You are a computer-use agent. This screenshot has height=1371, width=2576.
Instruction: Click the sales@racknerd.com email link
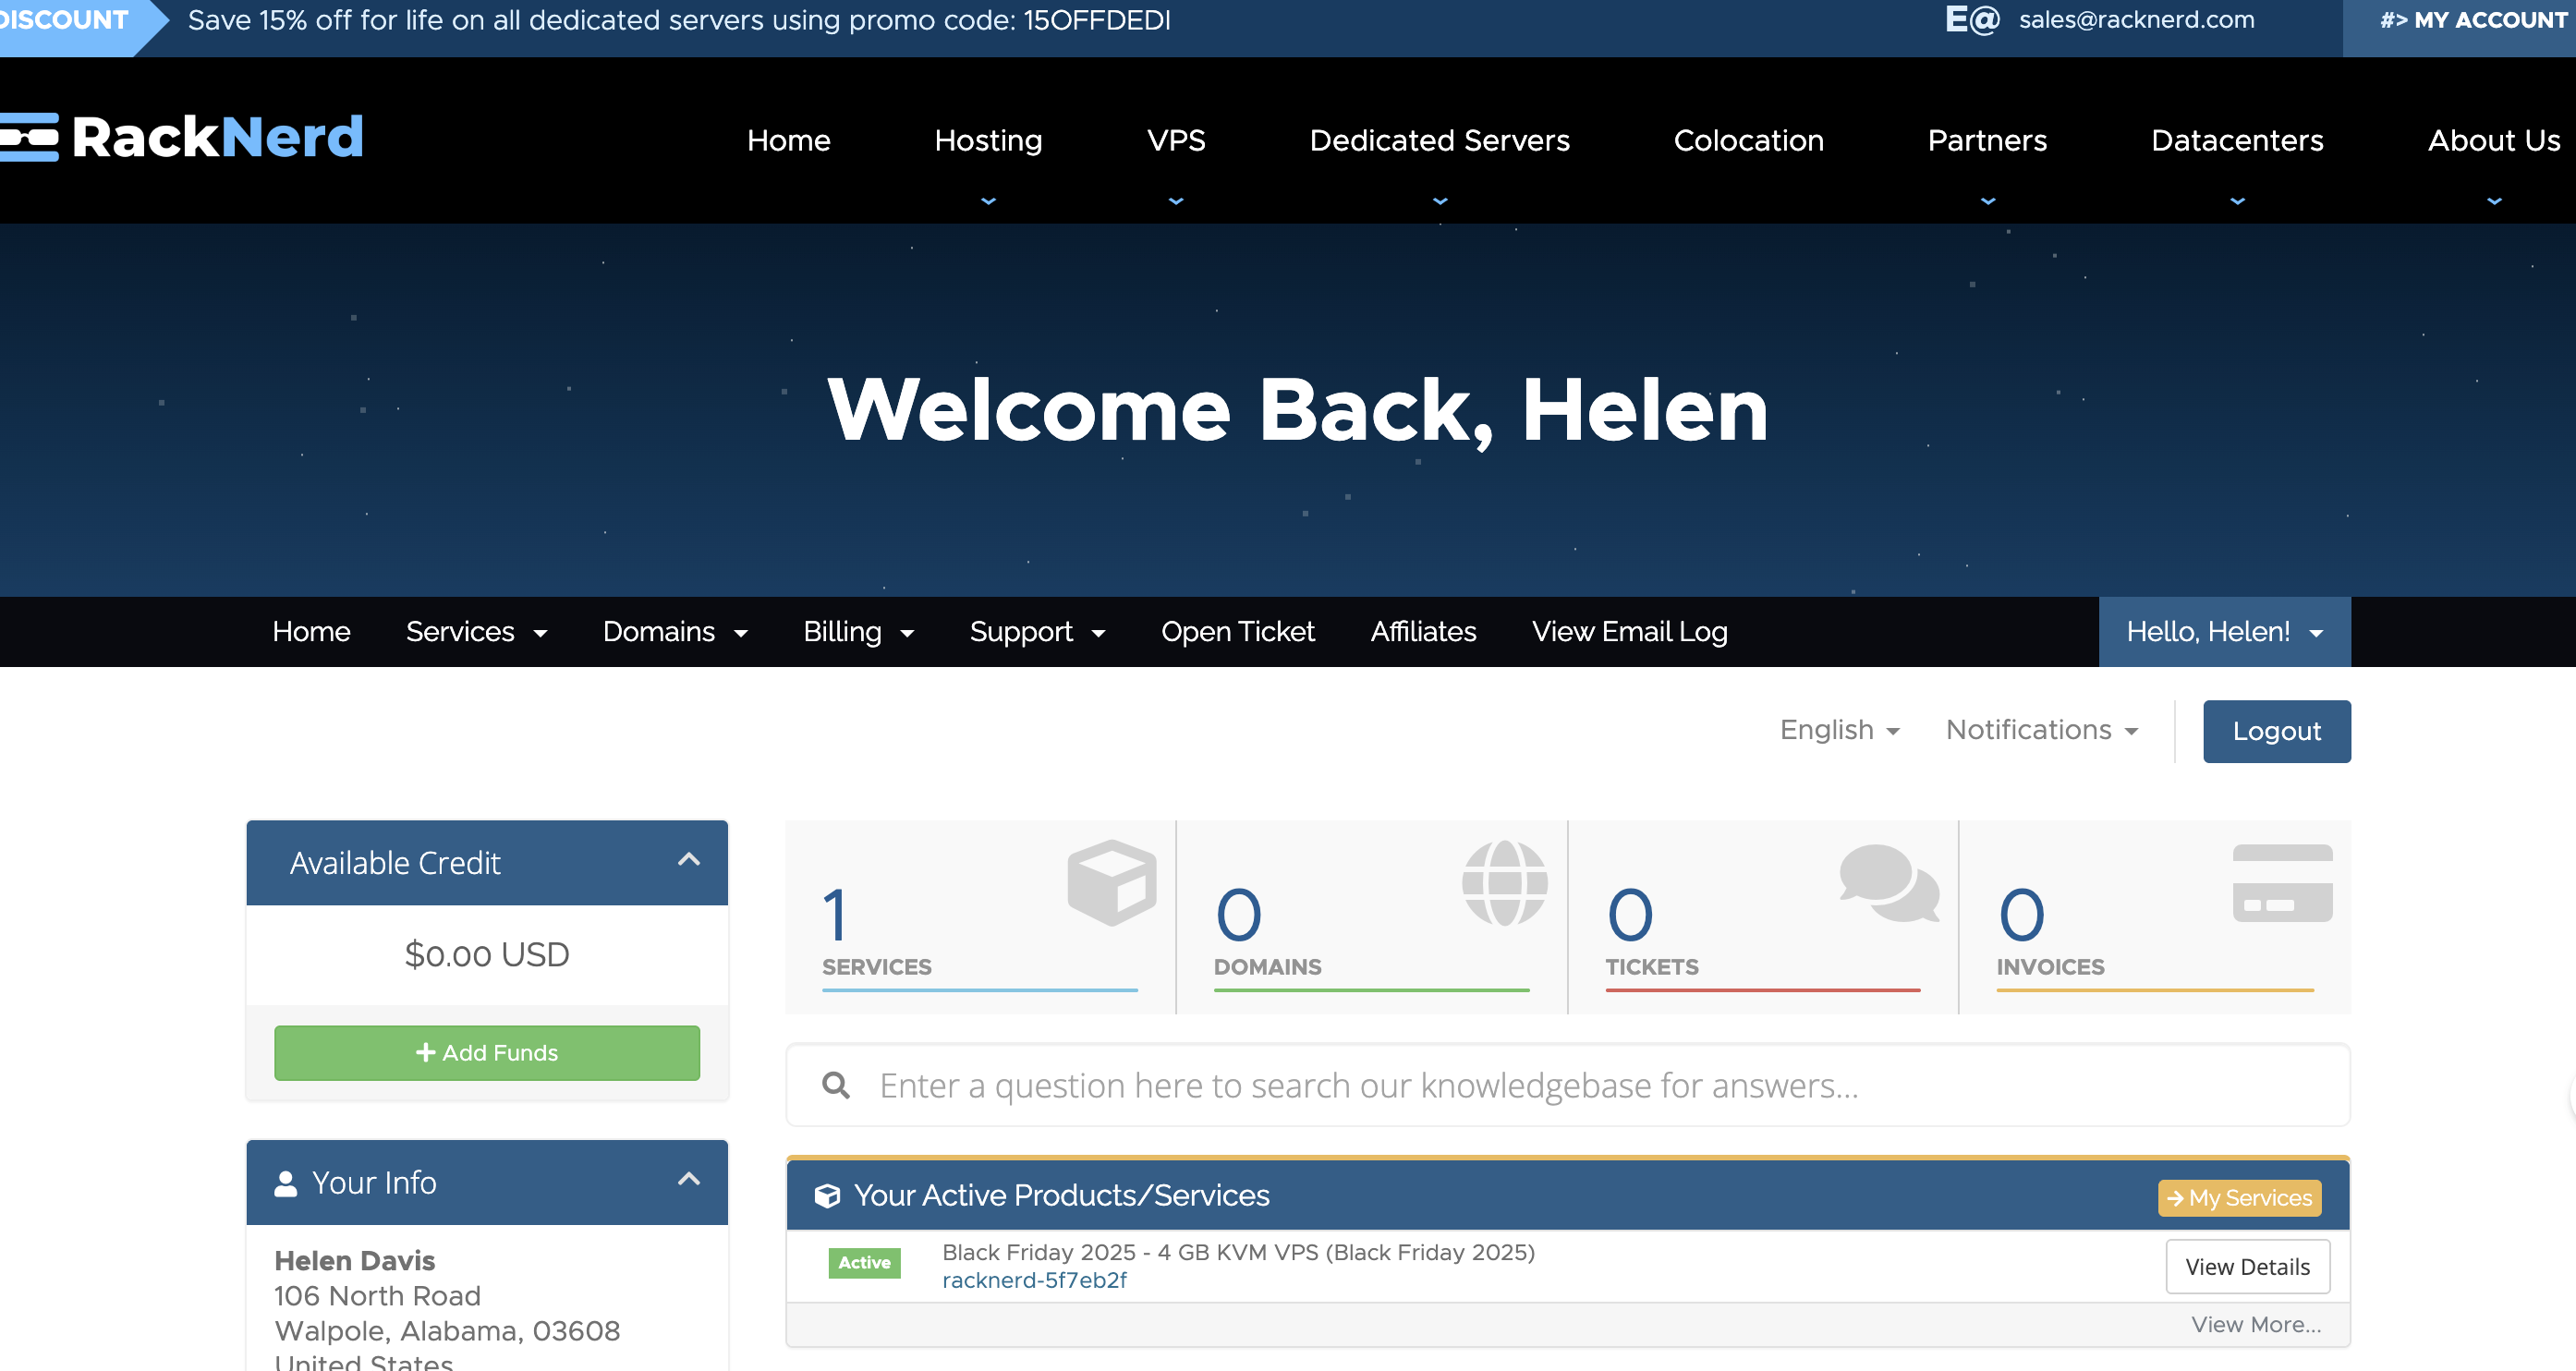[x=2137, y=20]
